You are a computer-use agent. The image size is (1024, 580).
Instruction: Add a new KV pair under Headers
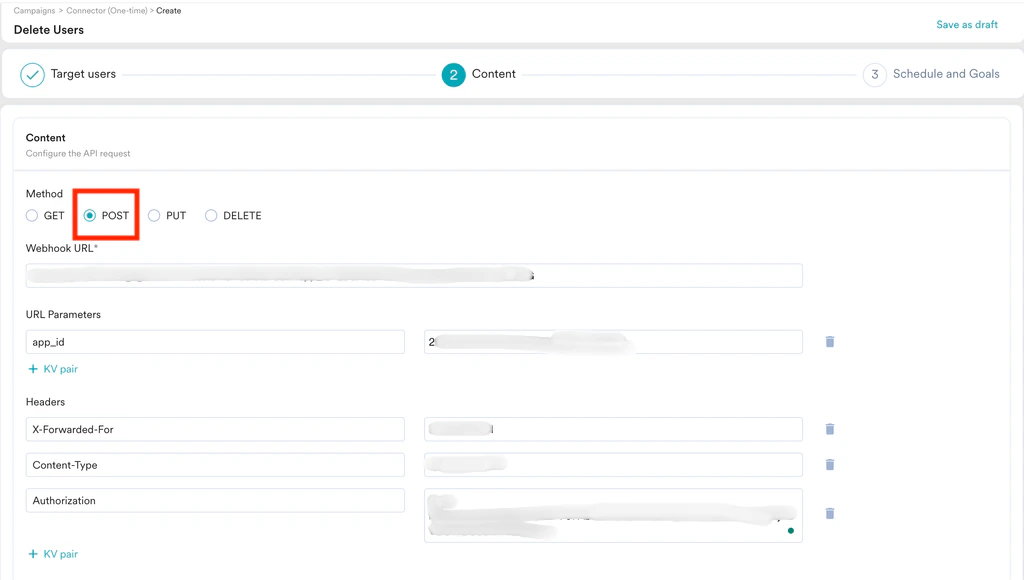tap(51, 553)
